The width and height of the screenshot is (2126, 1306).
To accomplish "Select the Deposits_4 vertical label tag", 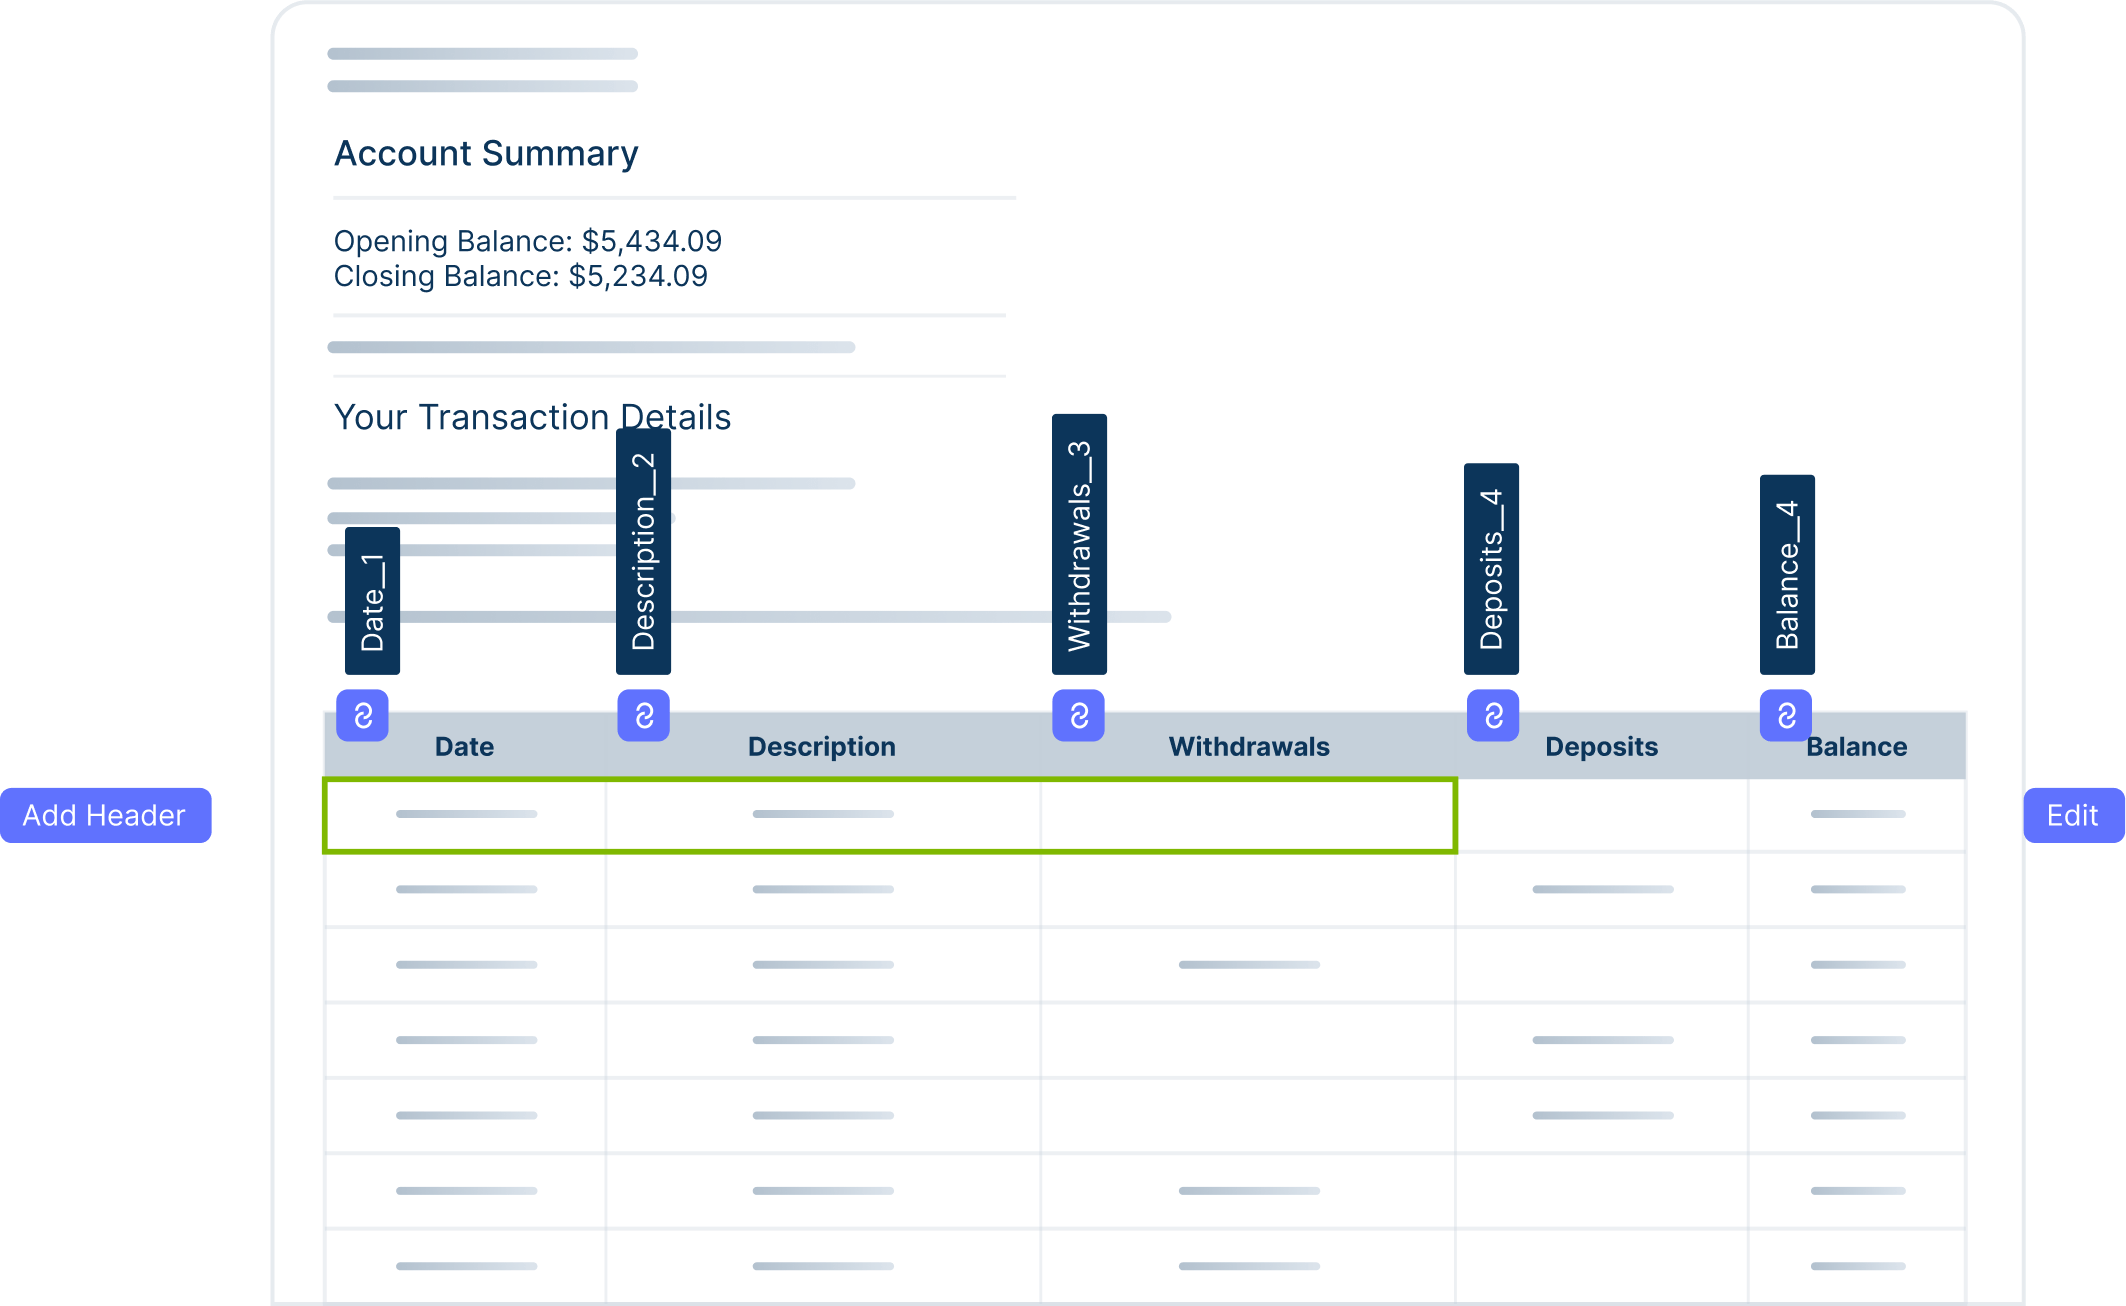I will point(1491,568).
